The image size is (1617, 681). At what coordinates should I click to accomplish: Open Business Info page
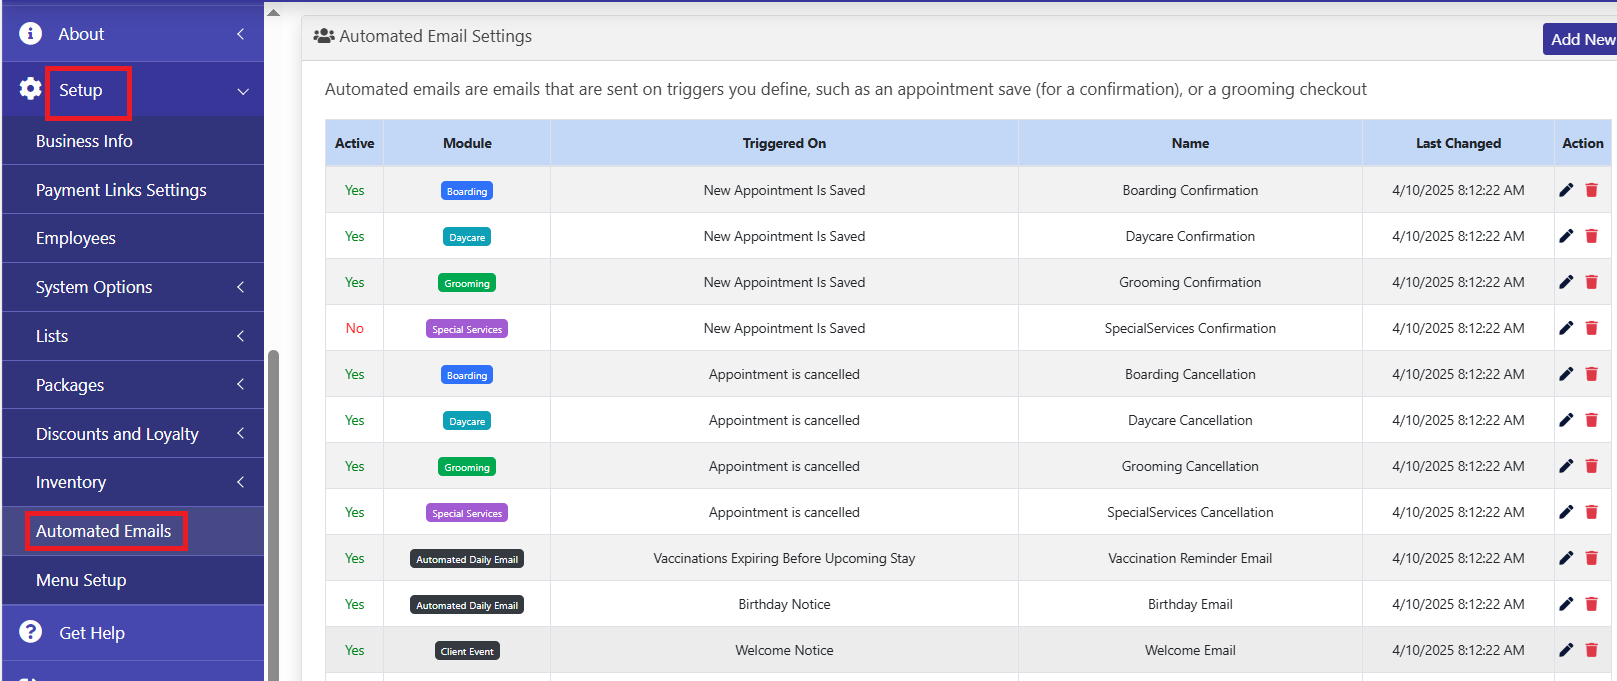84,141
